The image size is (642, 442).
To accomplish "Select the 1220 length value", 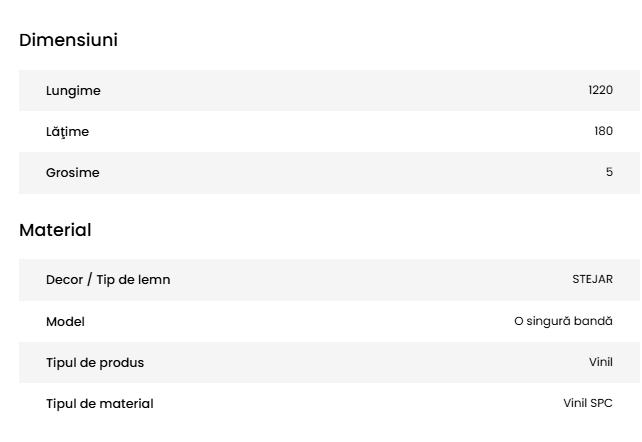I will [600, 91].
